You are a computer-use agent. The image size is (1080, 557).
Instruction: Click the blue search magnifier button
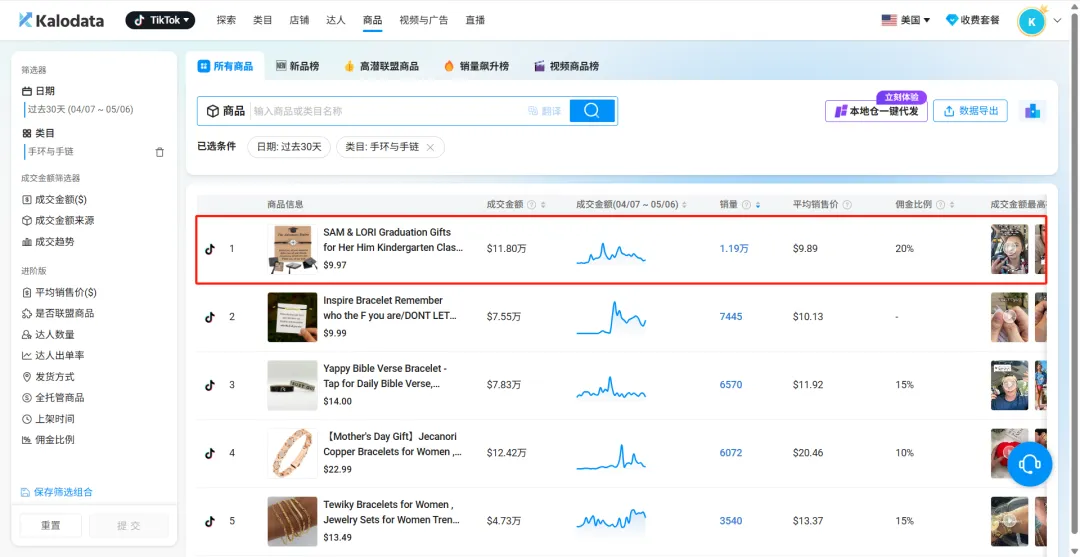click(592, 111)
